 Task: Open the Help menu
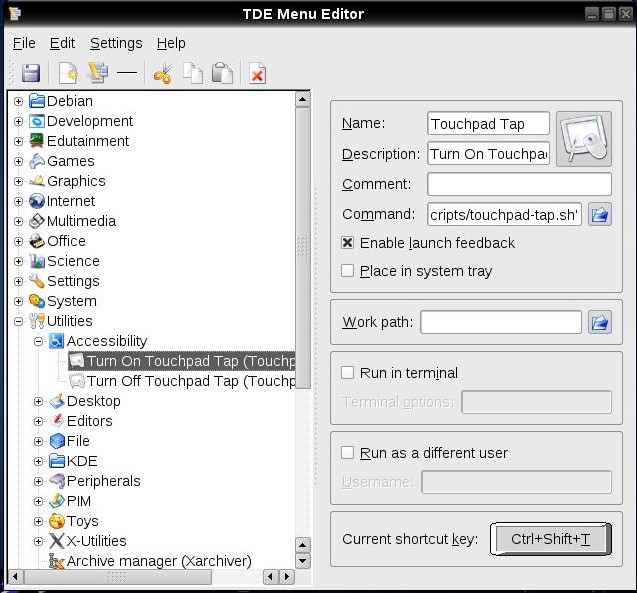coord(171,43)
